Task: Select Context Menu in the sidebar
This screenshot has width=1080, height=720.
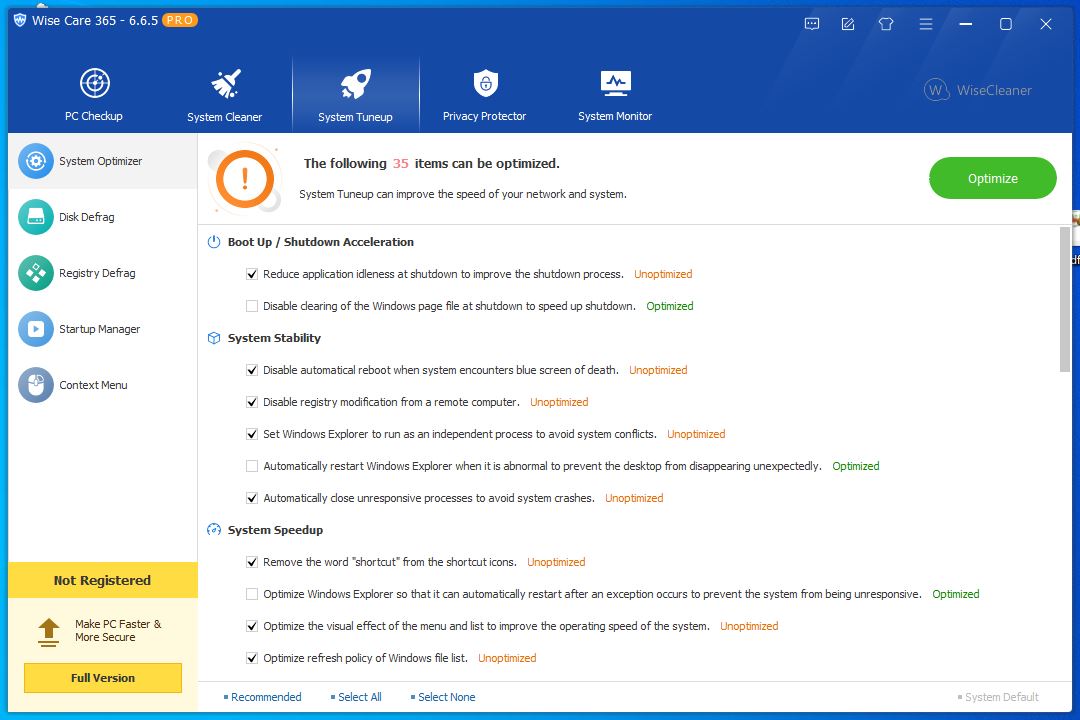Action: coord(103,385)
